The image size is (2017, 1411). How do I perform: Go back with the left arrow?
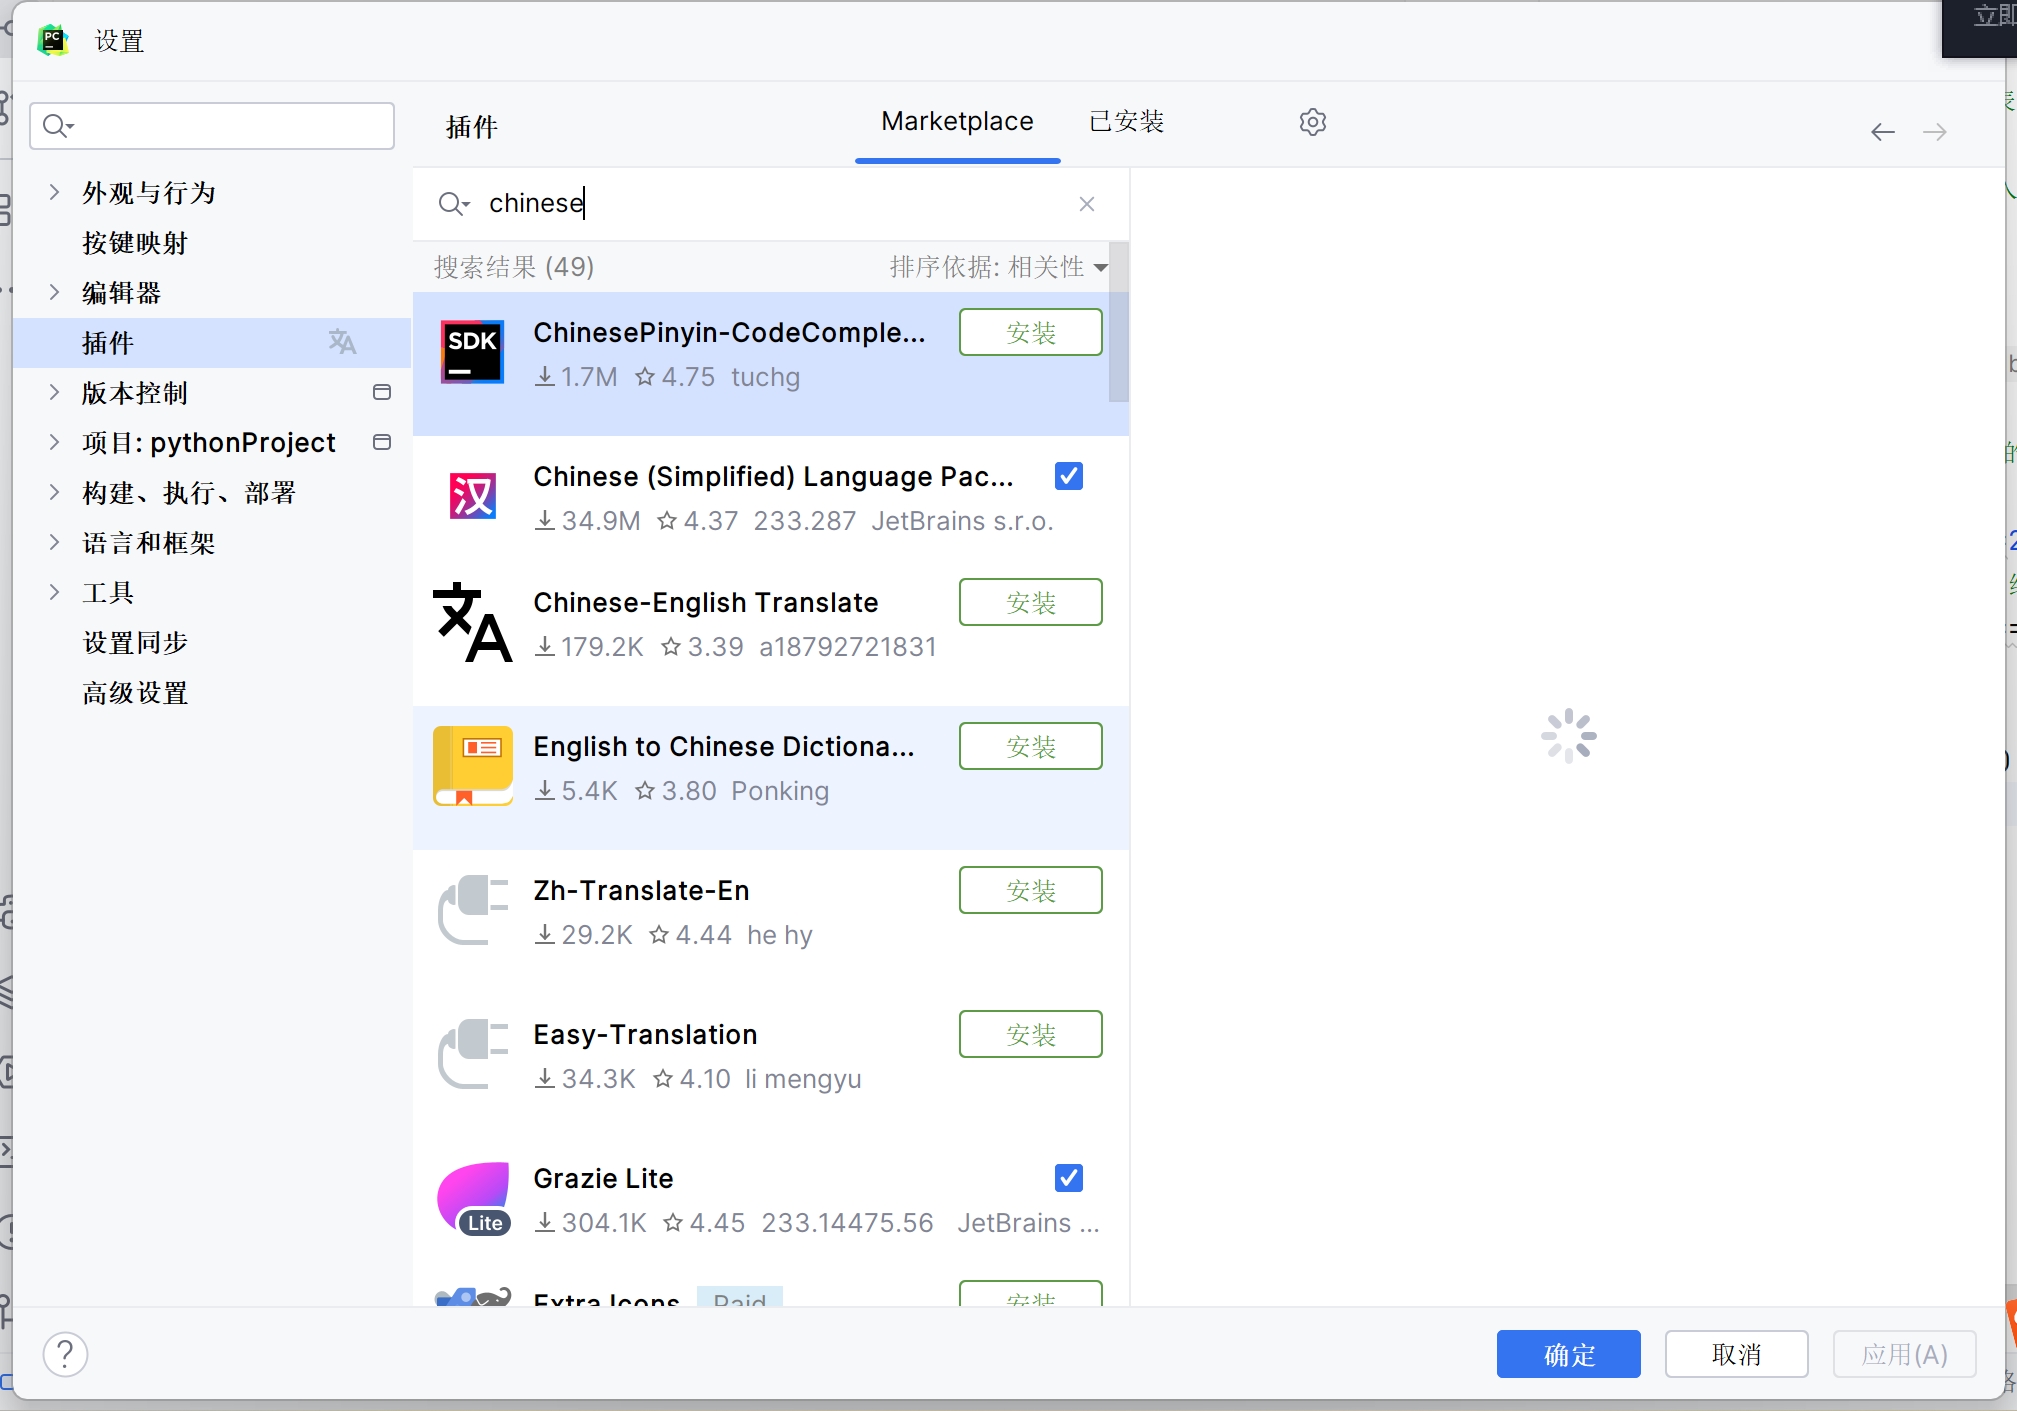tap(1882, 132)
